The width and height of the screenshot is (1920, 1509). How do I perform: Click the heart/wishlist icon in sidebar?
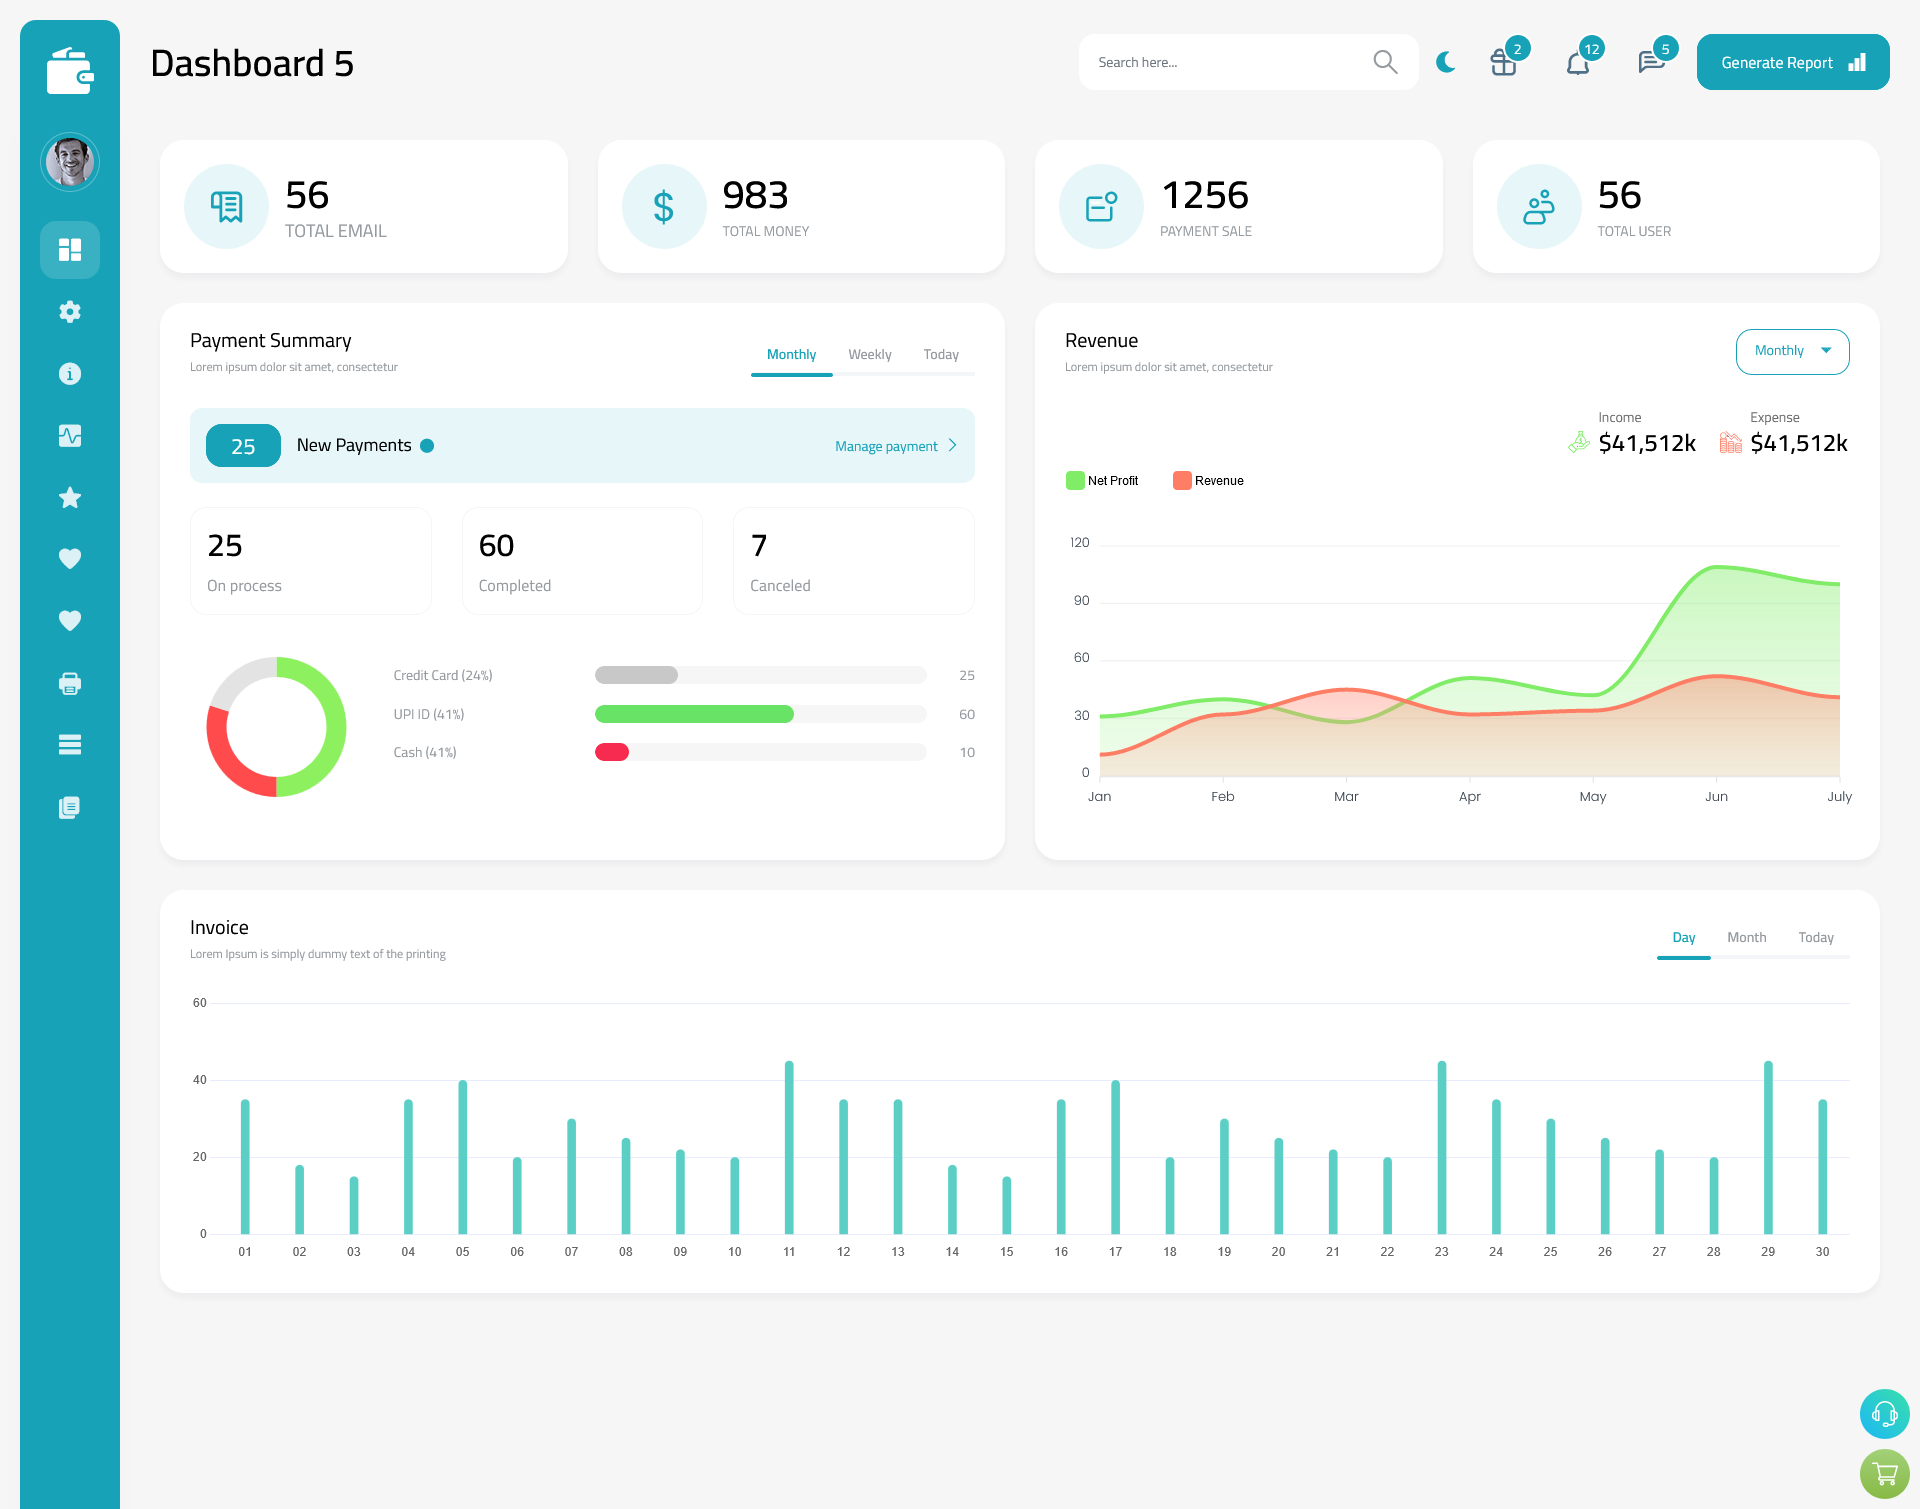[x=69, y=558]
